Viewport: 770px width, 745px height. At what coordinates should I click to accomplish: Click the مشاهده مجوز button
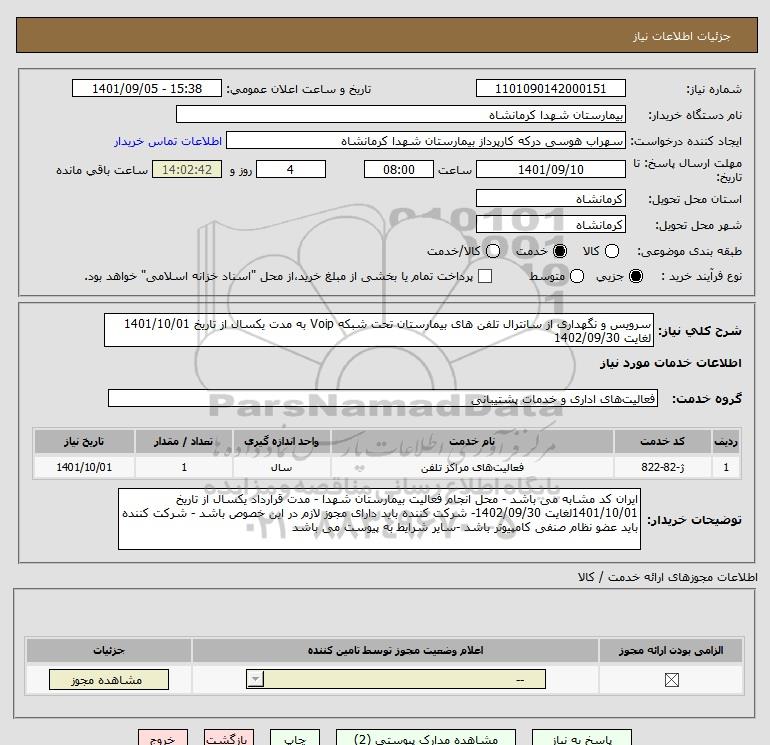point(109,680)
